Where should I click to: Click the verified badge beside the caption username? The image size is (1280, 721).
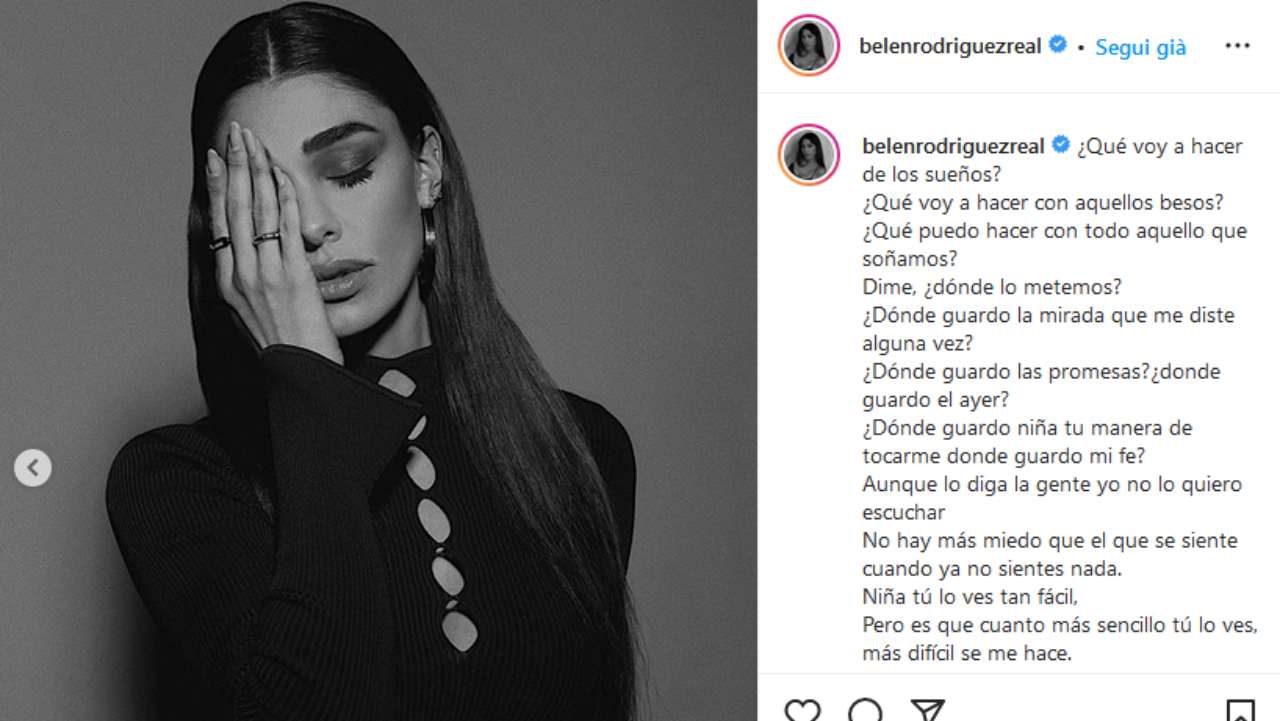tap(1060, 145)
